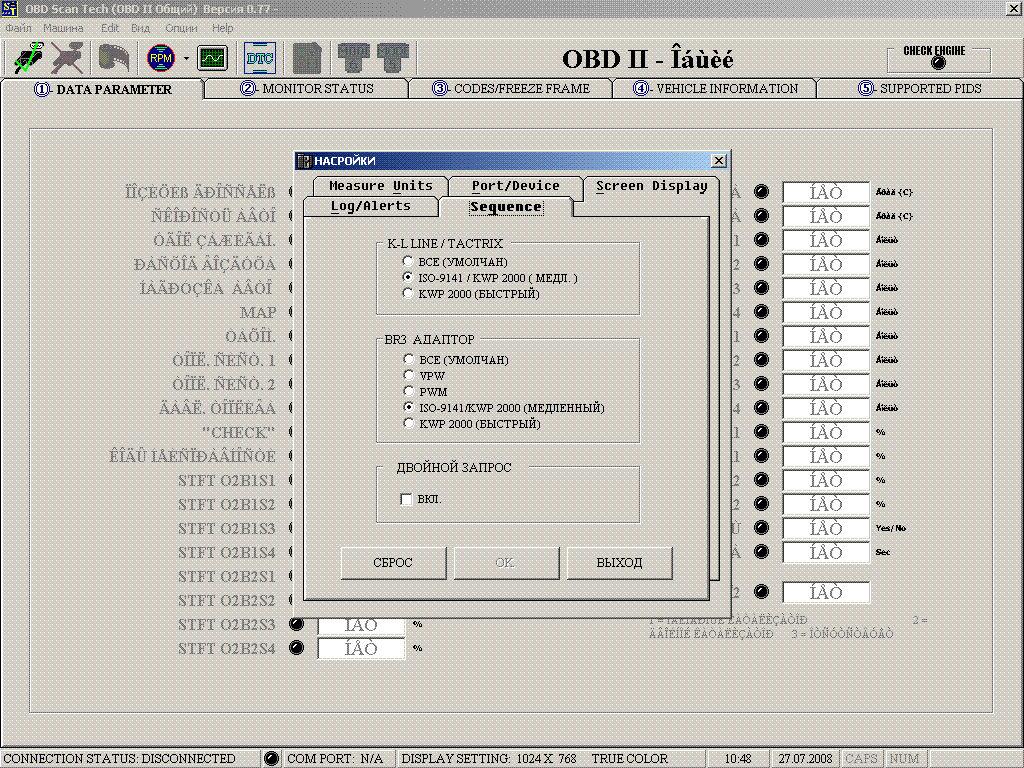Click the connect to vehicle toolbar icon

28,58
